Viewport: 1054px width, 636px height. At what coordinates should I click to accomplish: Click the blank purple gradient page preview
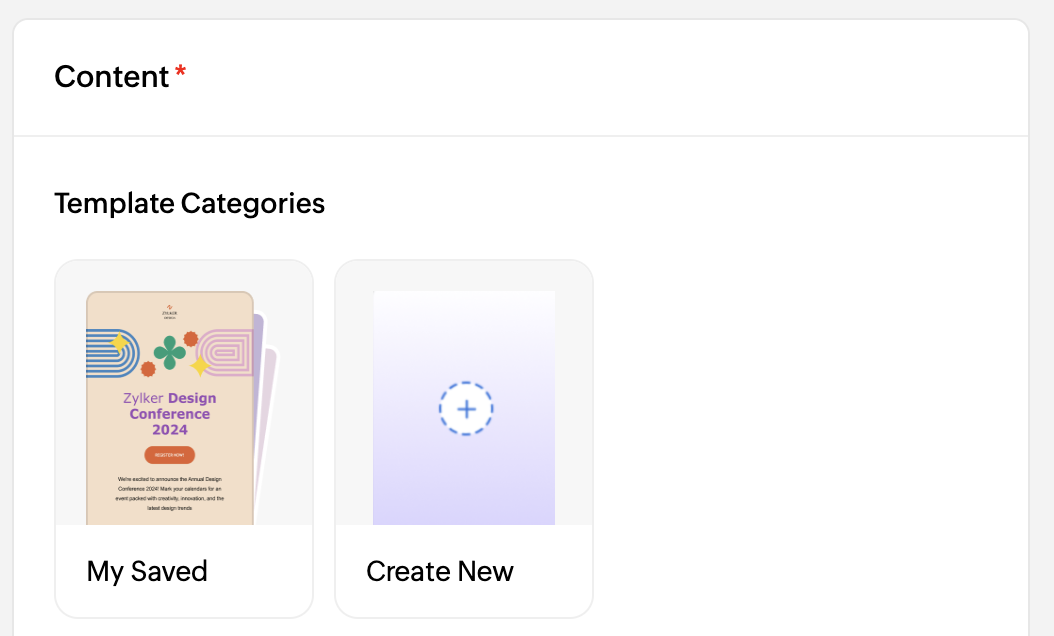[x=464, y=408]
